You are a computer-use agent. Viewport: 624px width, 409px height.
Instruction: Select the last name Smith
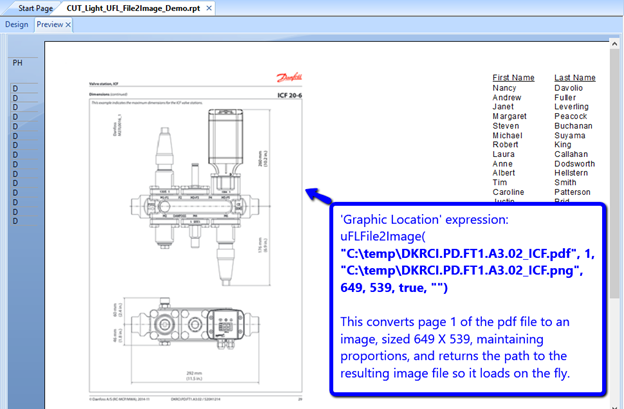[x=565, y=182]
